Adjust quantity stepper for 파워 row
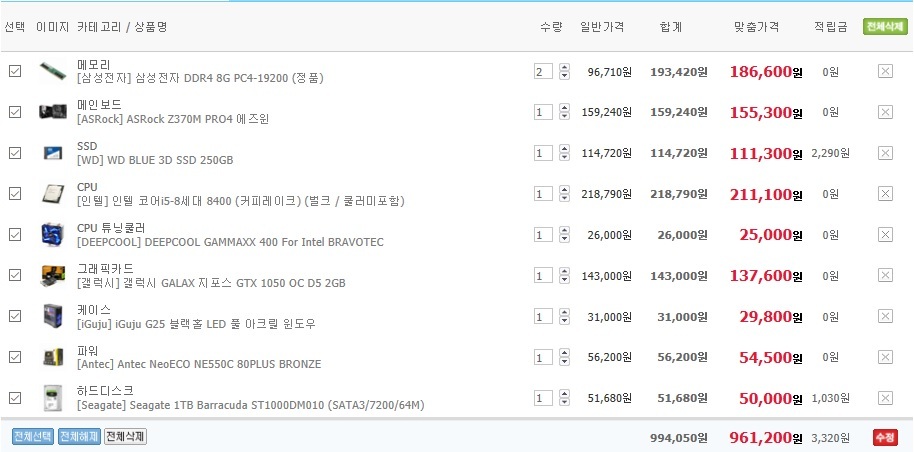This screenshot has width=914, height=452. 564,357
